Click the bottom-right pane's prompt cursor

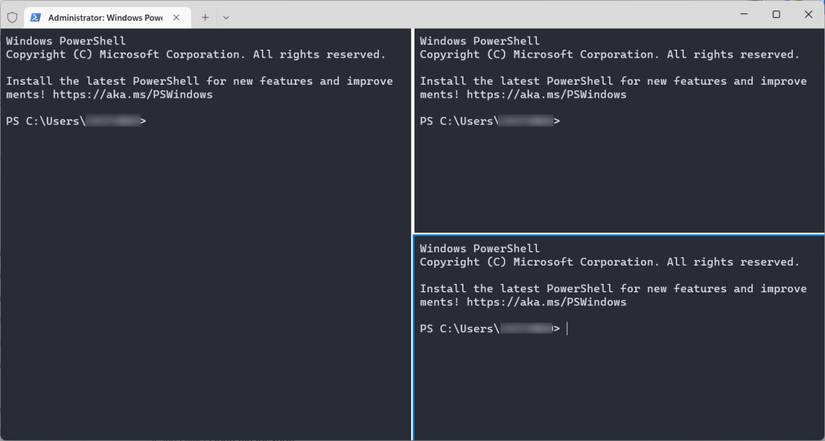pyautogui.click(x=567, y=328)
